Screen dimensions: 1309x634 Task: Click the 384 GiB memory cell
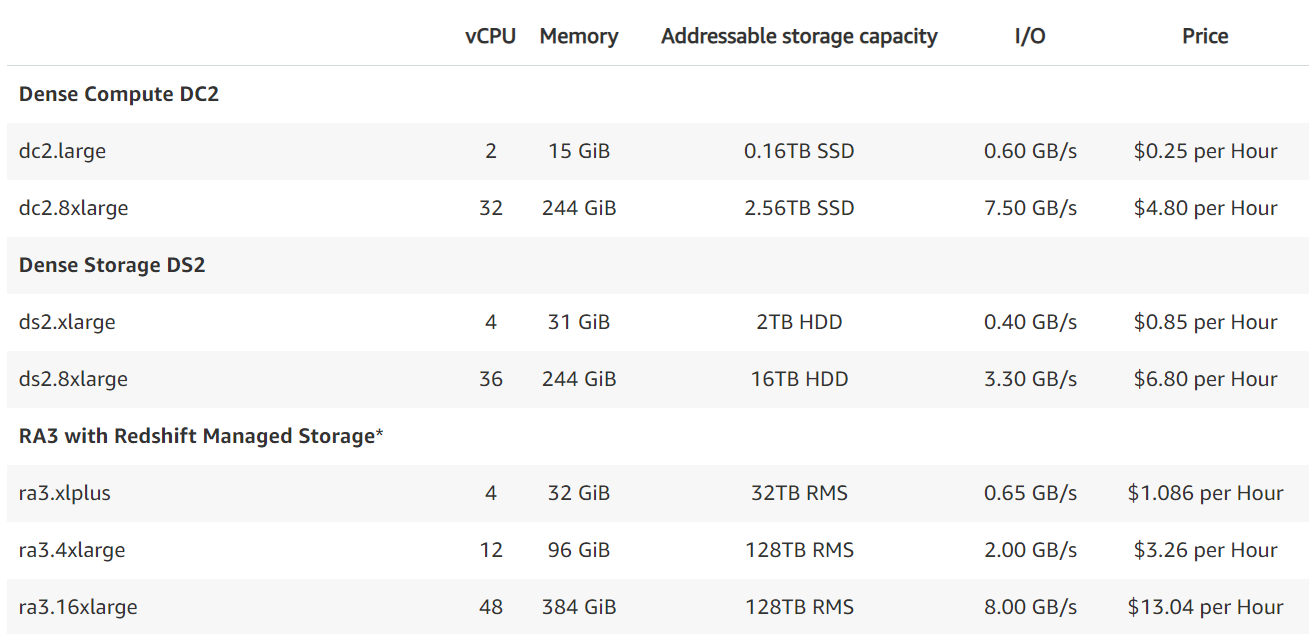(579, 608)
